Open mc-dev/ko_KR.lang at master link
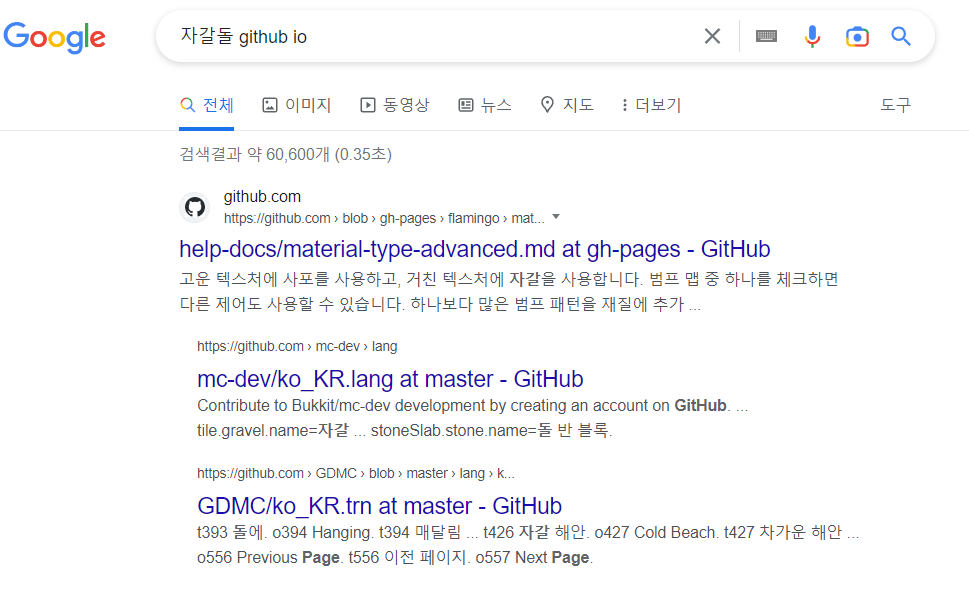The image size is (969, 589). (x=390, y=379)
